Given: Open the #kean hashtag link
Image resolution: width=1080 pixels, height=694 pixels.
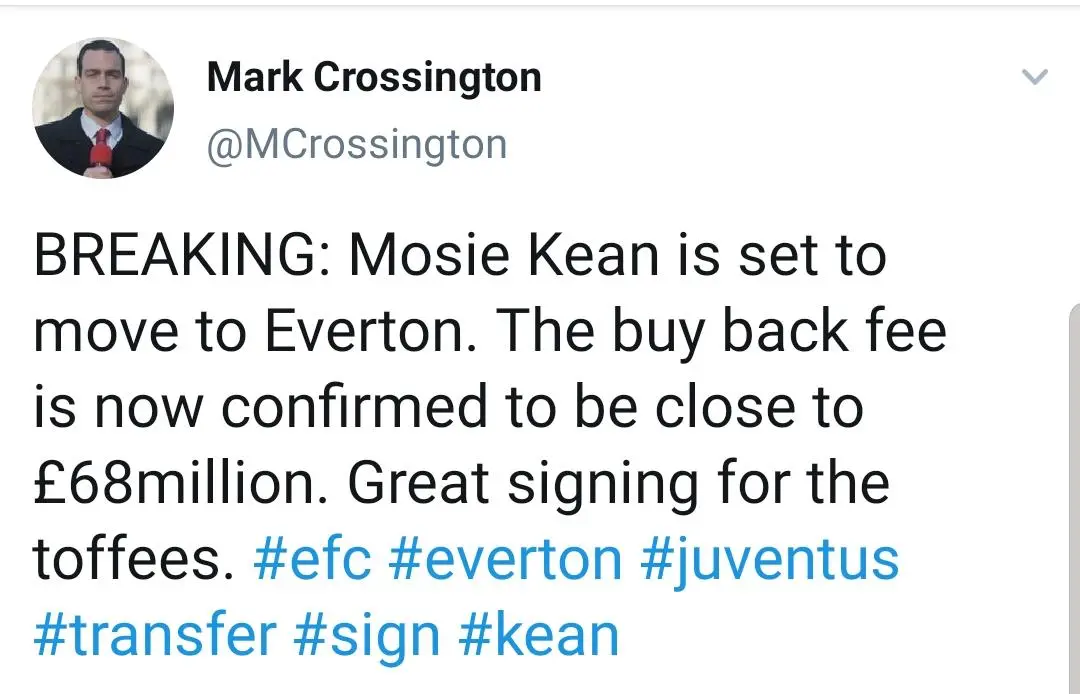Looking at the screenshot, I should pos(543,636).
